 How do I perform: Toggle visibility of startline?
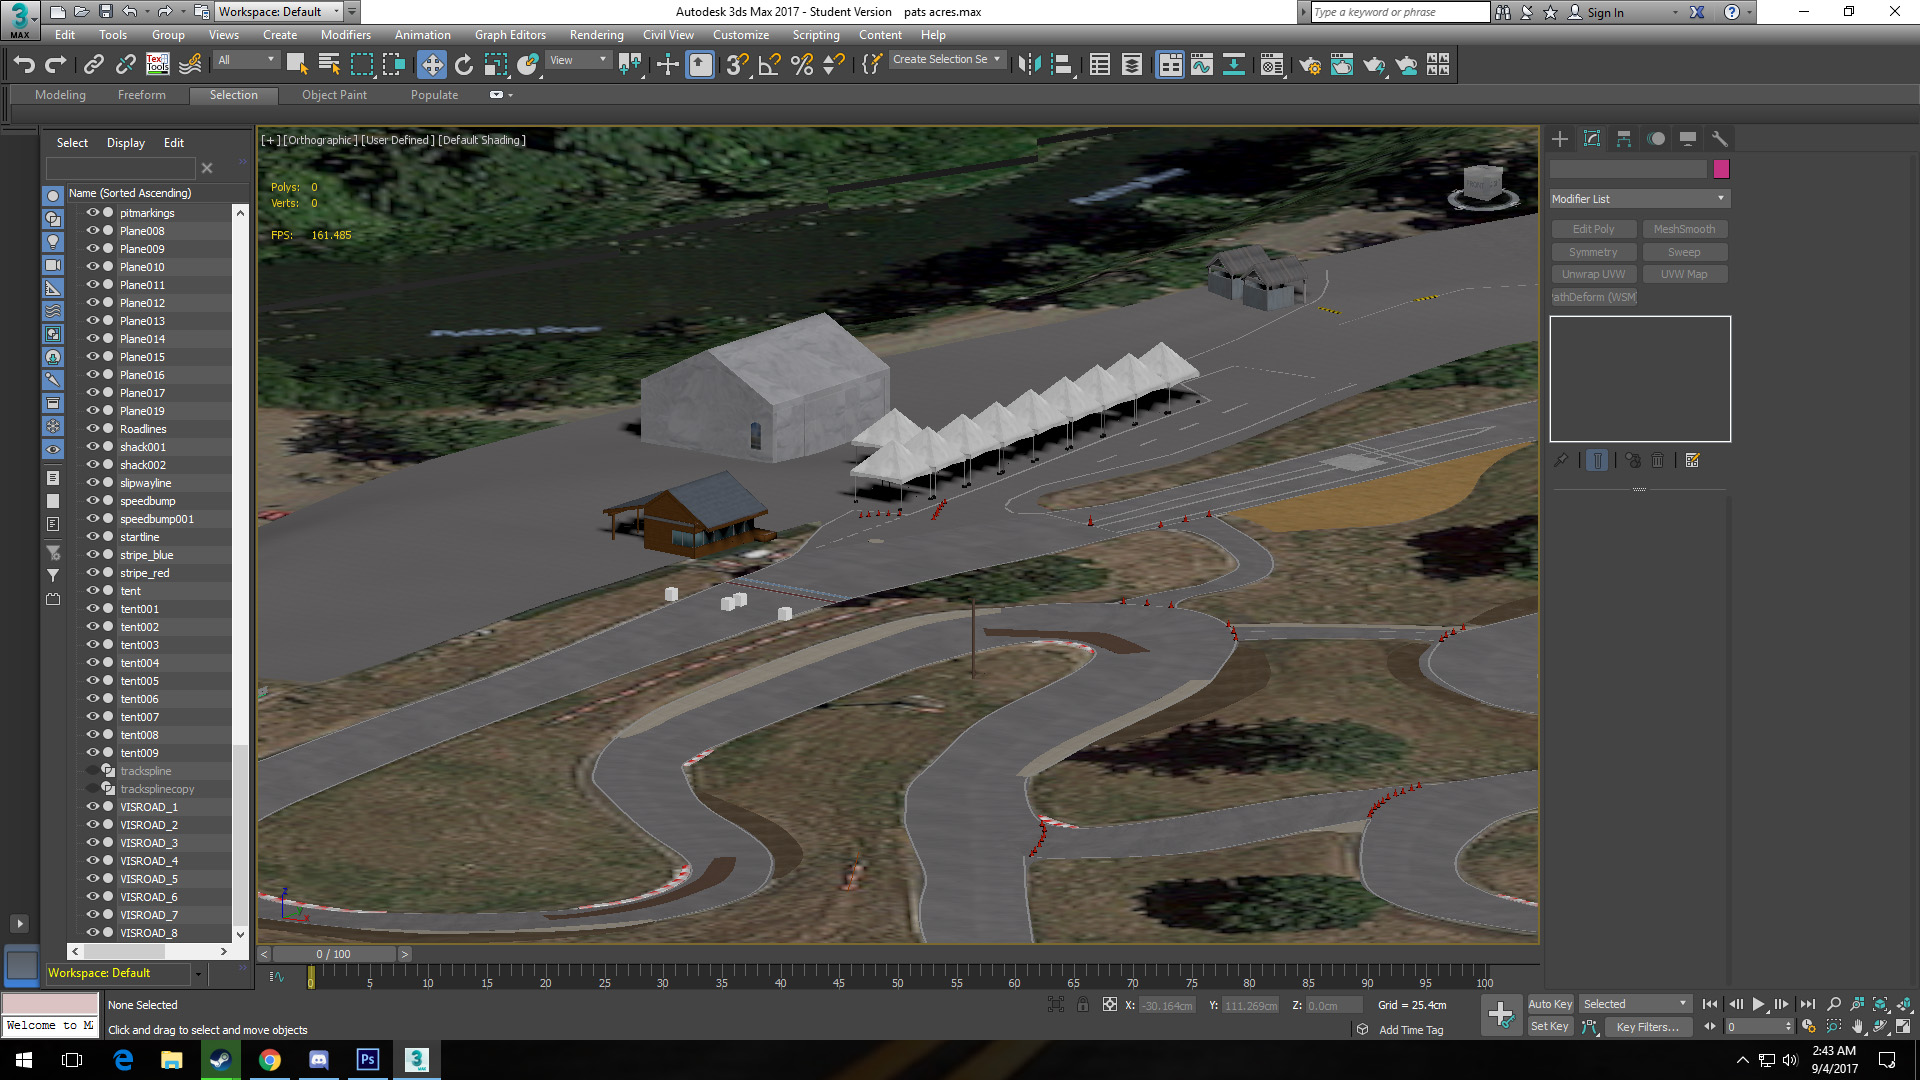point(92,537)
